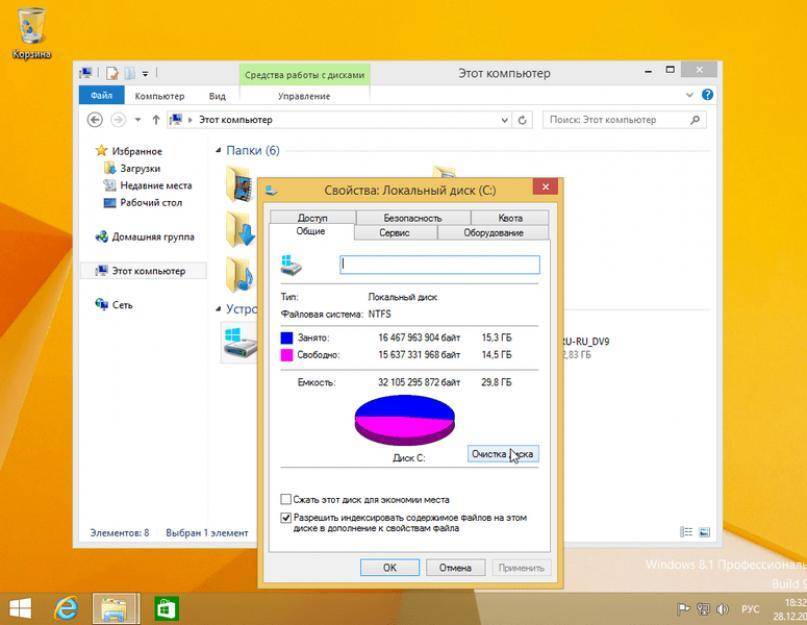Viewport: 807px width, 625px height.
Task: Go up one folder level arrow
Action: tap(156, 120)
